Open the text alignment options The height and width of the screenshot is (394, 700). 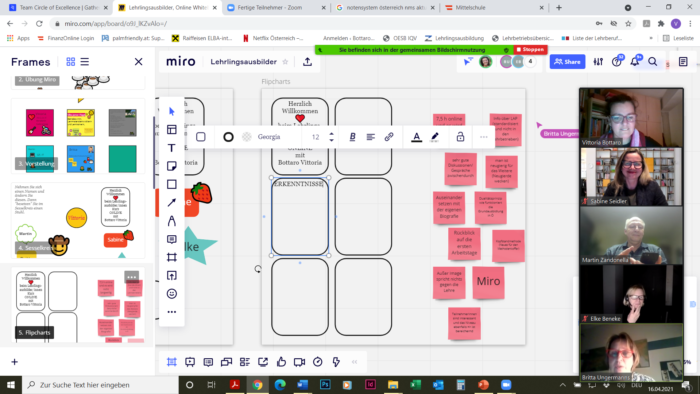coord(371,137)
